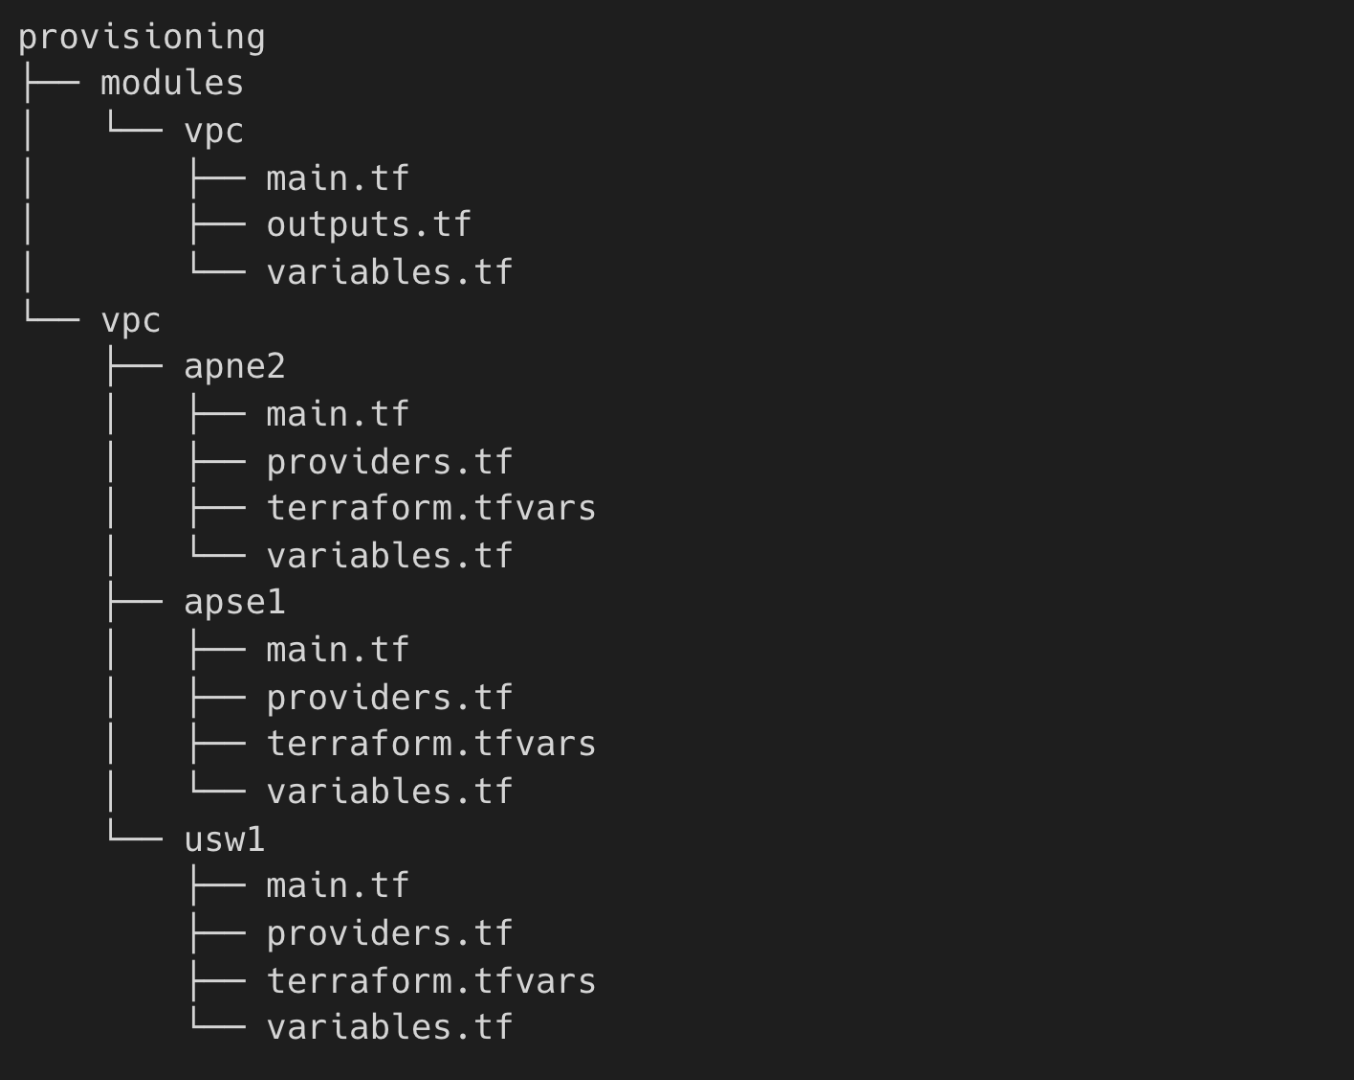
Task: Select the apse1 region folder
Action: click(x=234, y=602)
